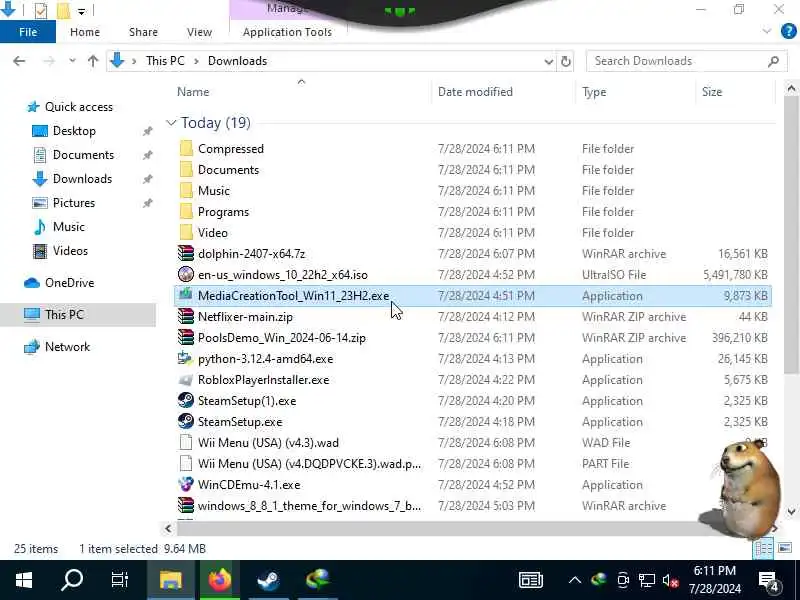Open the Share ribbon tab
Viewport: 800px width, 600px height.
point(143,32)
